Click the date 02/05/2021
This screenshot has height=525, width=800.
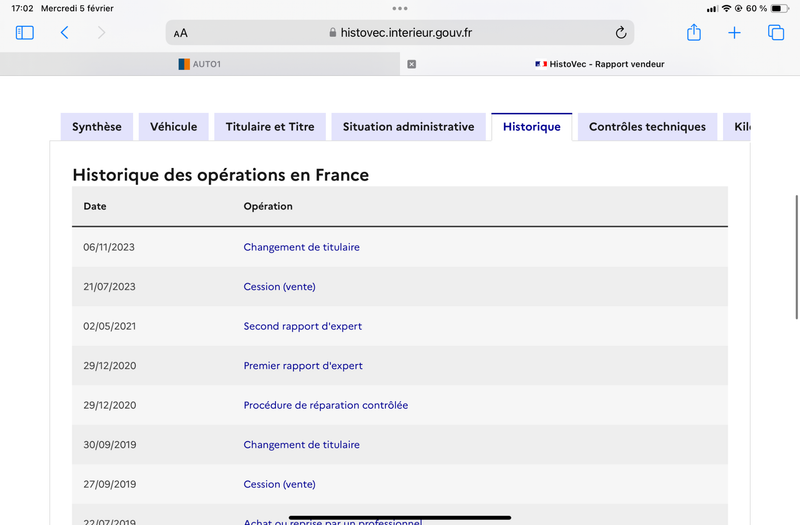coord(110,326)
